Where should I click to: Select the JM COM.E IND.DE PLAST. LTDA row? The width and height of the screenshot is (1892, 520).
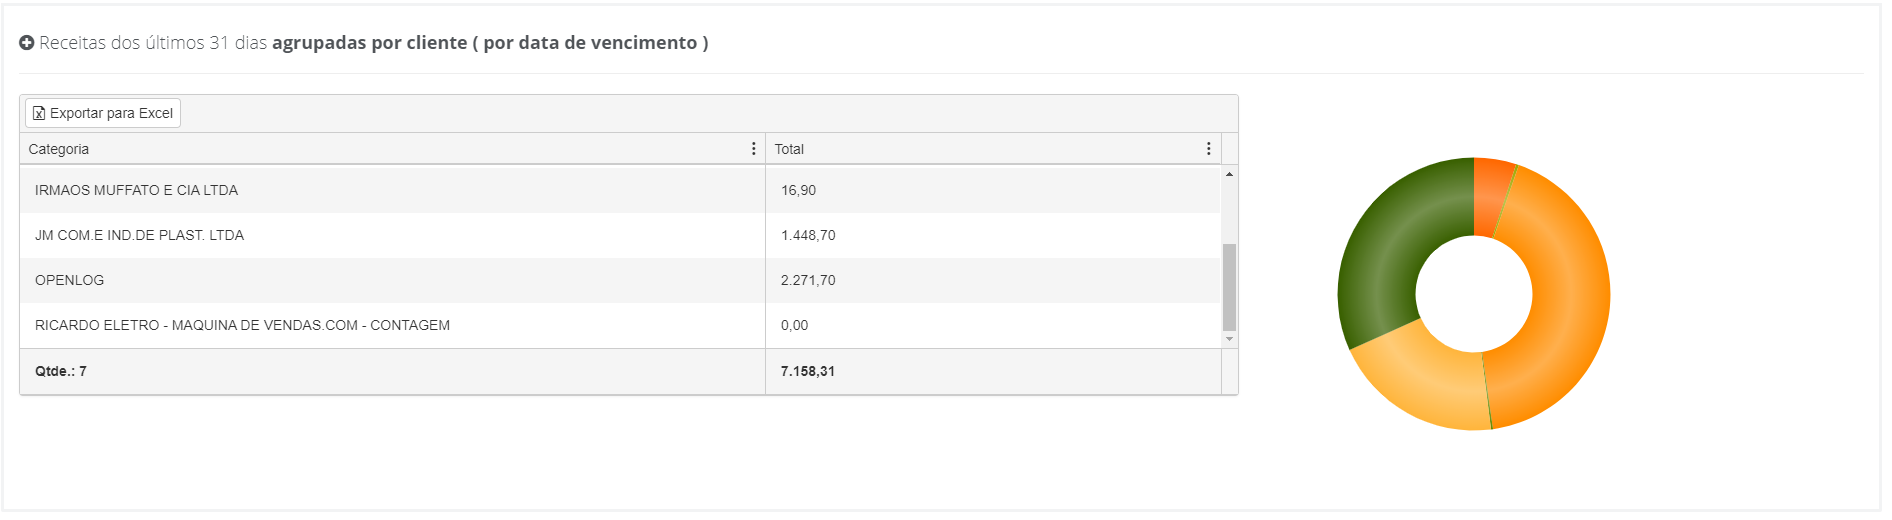click(139, 235)
